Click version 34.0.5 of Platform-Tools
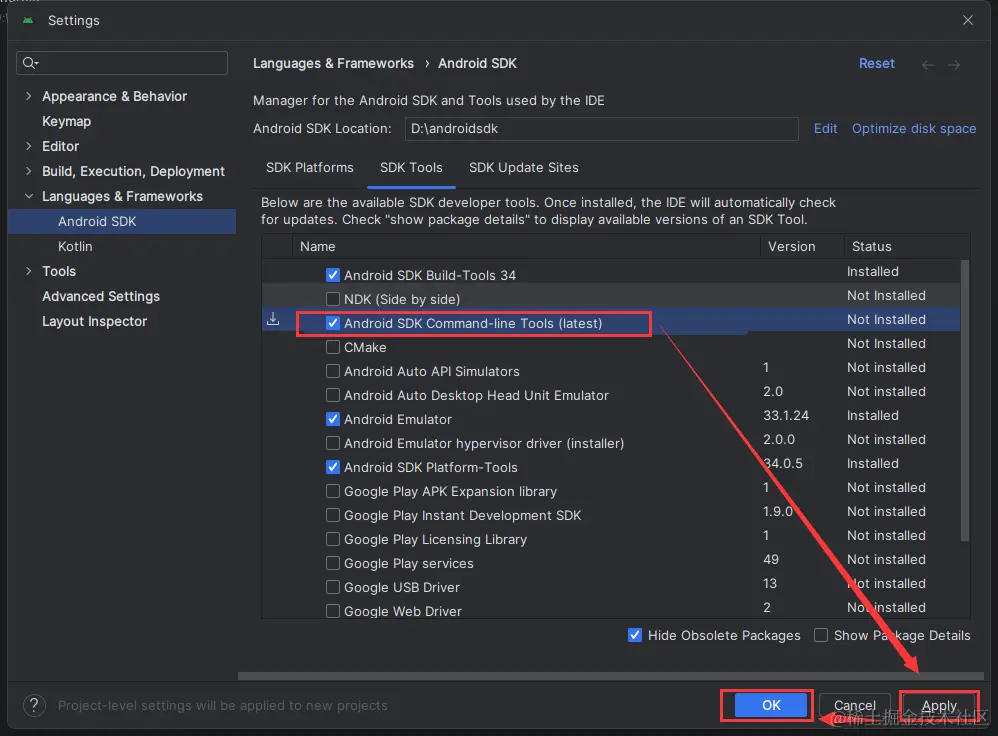The width and height of the screenshot is (998, 736). pos(783,464)
